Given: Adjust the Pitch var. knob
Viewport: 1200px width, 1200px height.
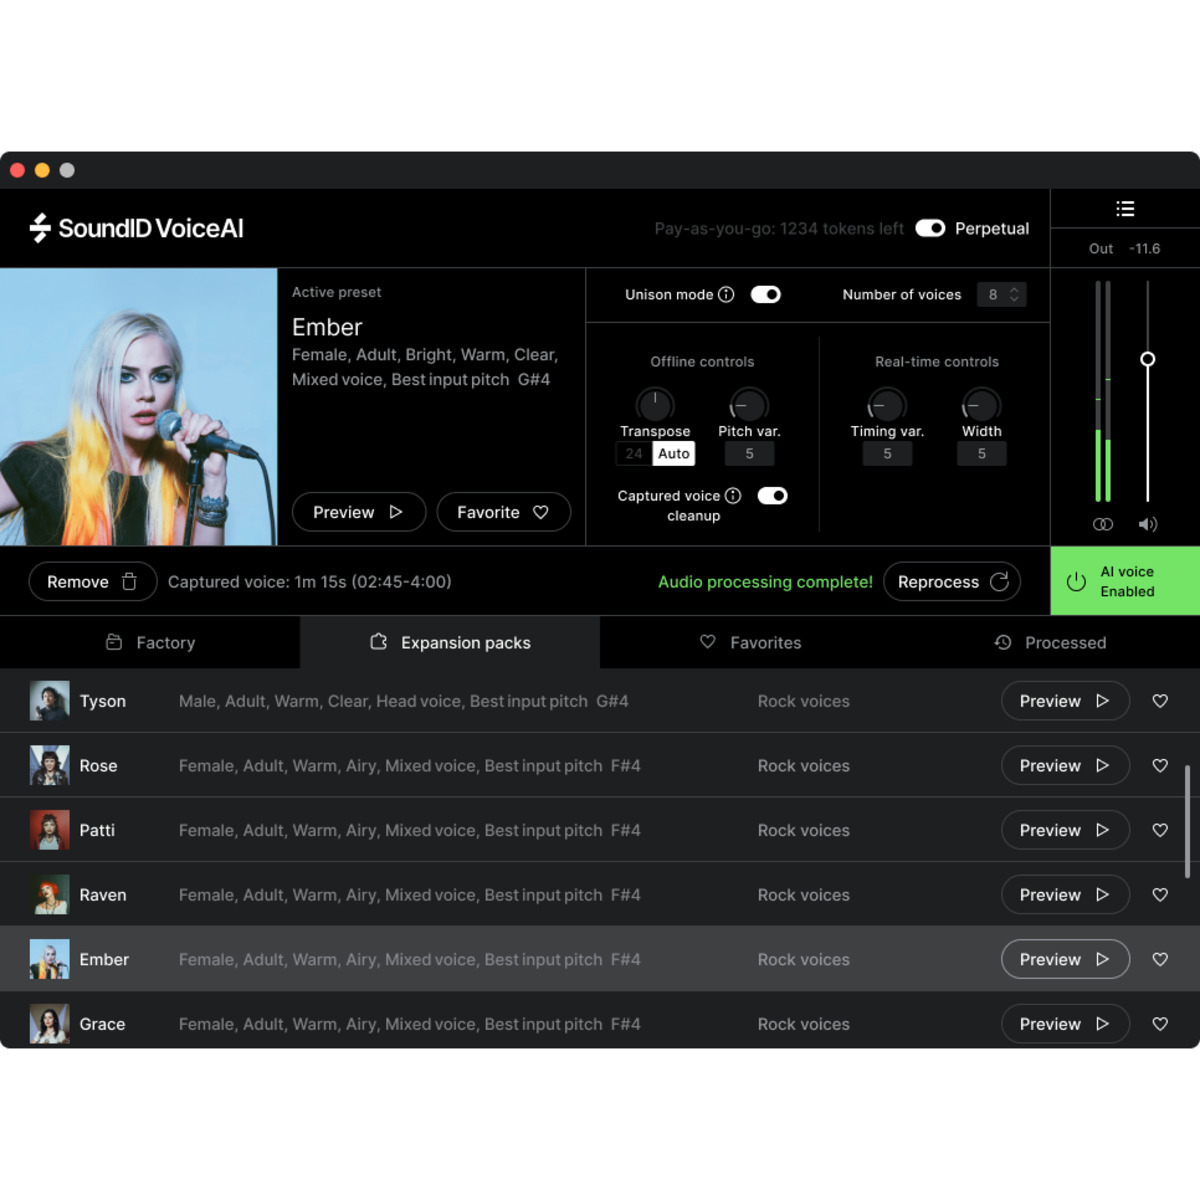Looking at the screenshot, I should click(749, 404).
